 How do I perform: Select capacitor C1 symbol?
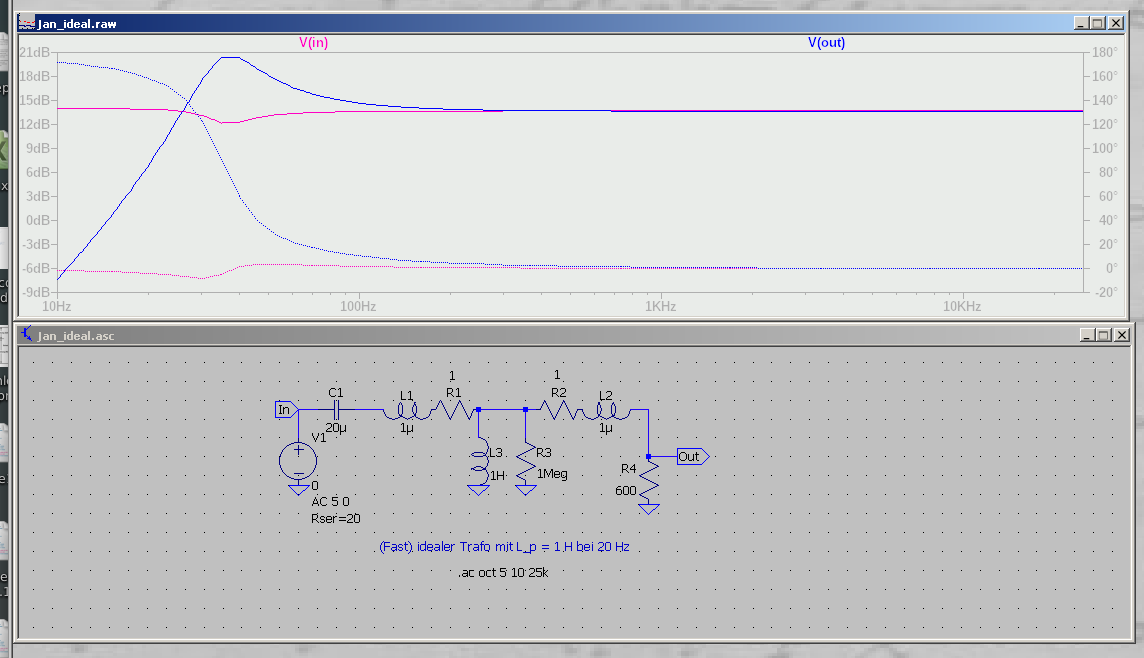336,410
